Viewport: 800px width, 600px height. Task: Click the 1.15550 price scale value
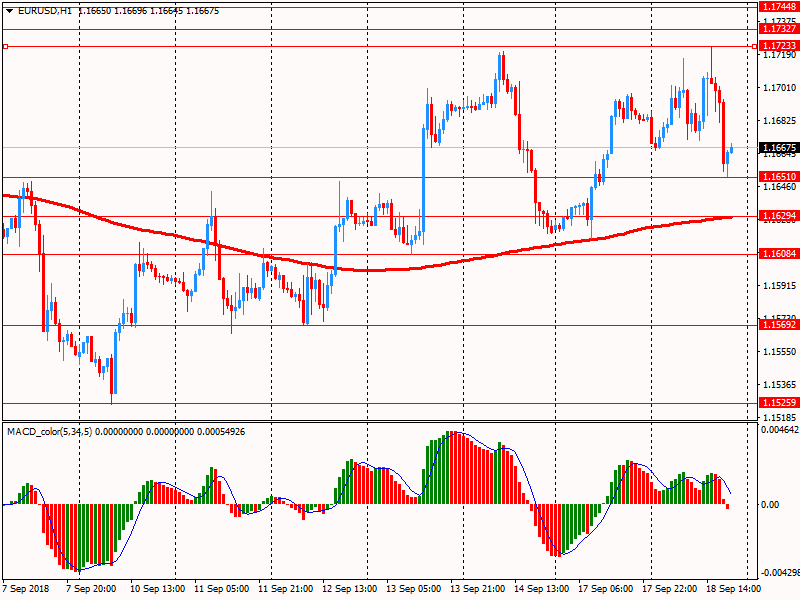[x=779, y=352]
